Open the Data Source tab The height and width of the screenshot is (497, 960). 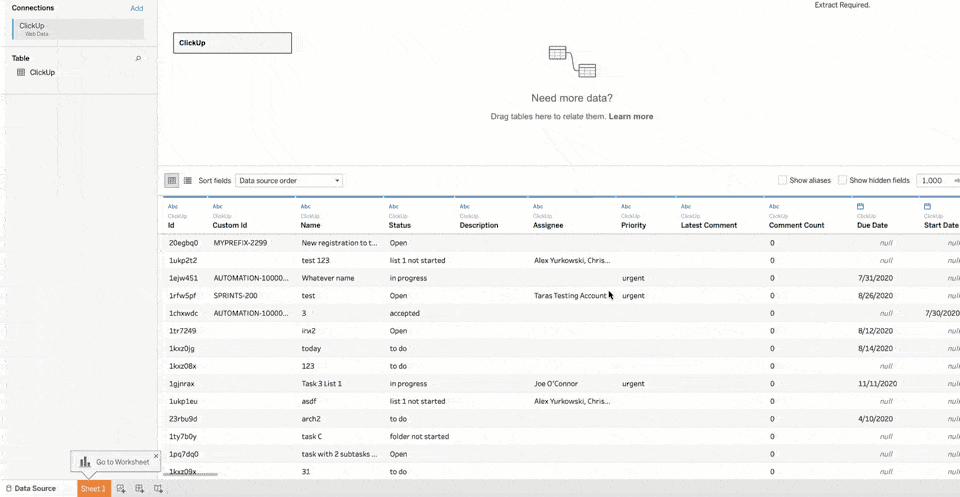tap(31, 489)
